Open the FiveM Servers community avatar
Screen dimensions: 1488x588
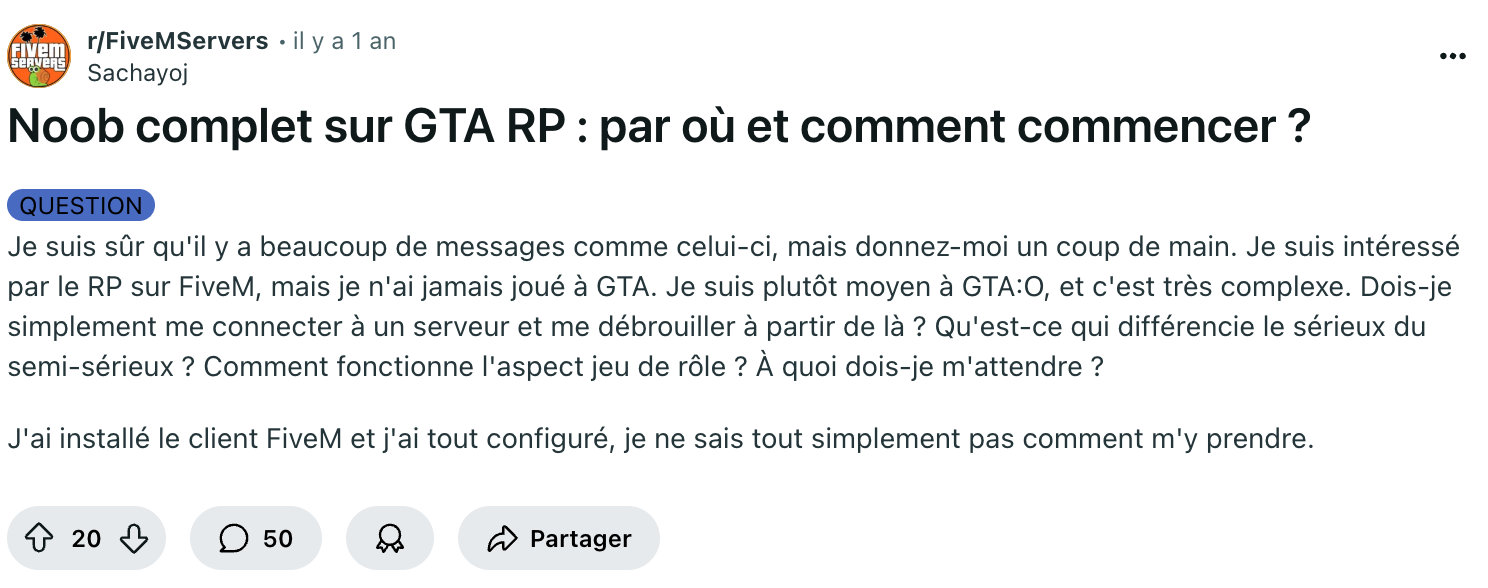point(39,56)
